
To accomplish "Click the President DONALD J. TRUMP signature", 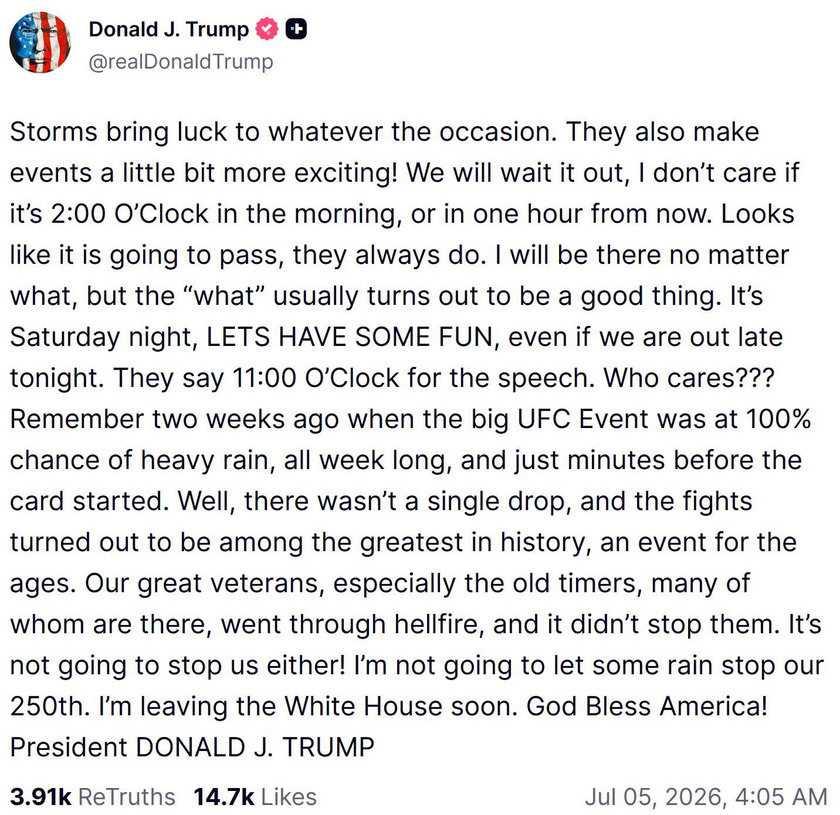I will [x=192, y=747].
